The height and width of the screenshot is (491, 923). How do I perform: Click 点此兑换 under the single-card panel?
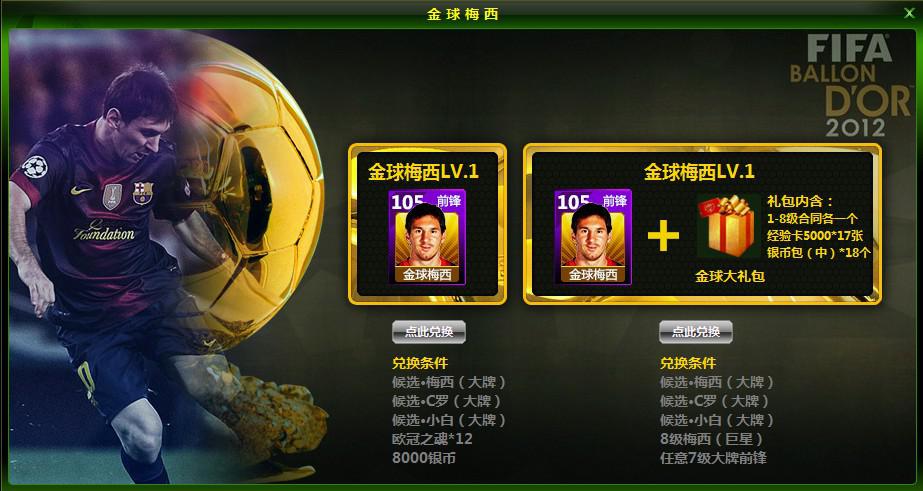click(429, 332)
